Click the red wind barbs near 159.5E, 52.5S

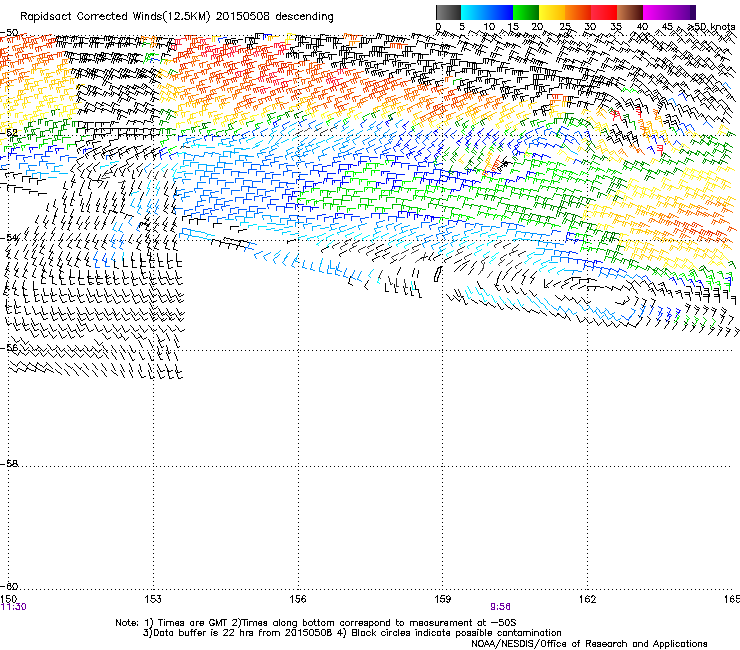[x=494, y=166]
